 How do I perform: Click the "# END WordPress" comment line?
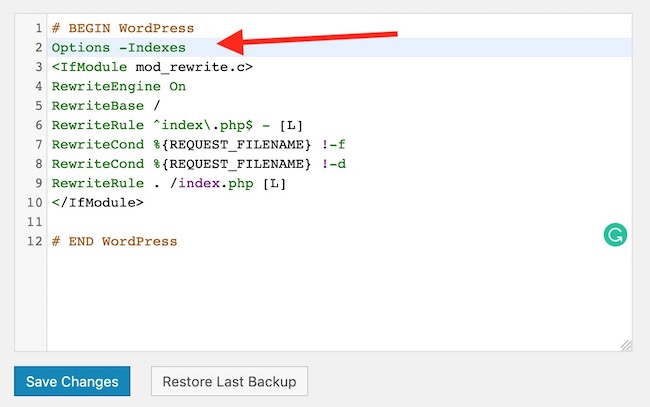tap(114, 241)
